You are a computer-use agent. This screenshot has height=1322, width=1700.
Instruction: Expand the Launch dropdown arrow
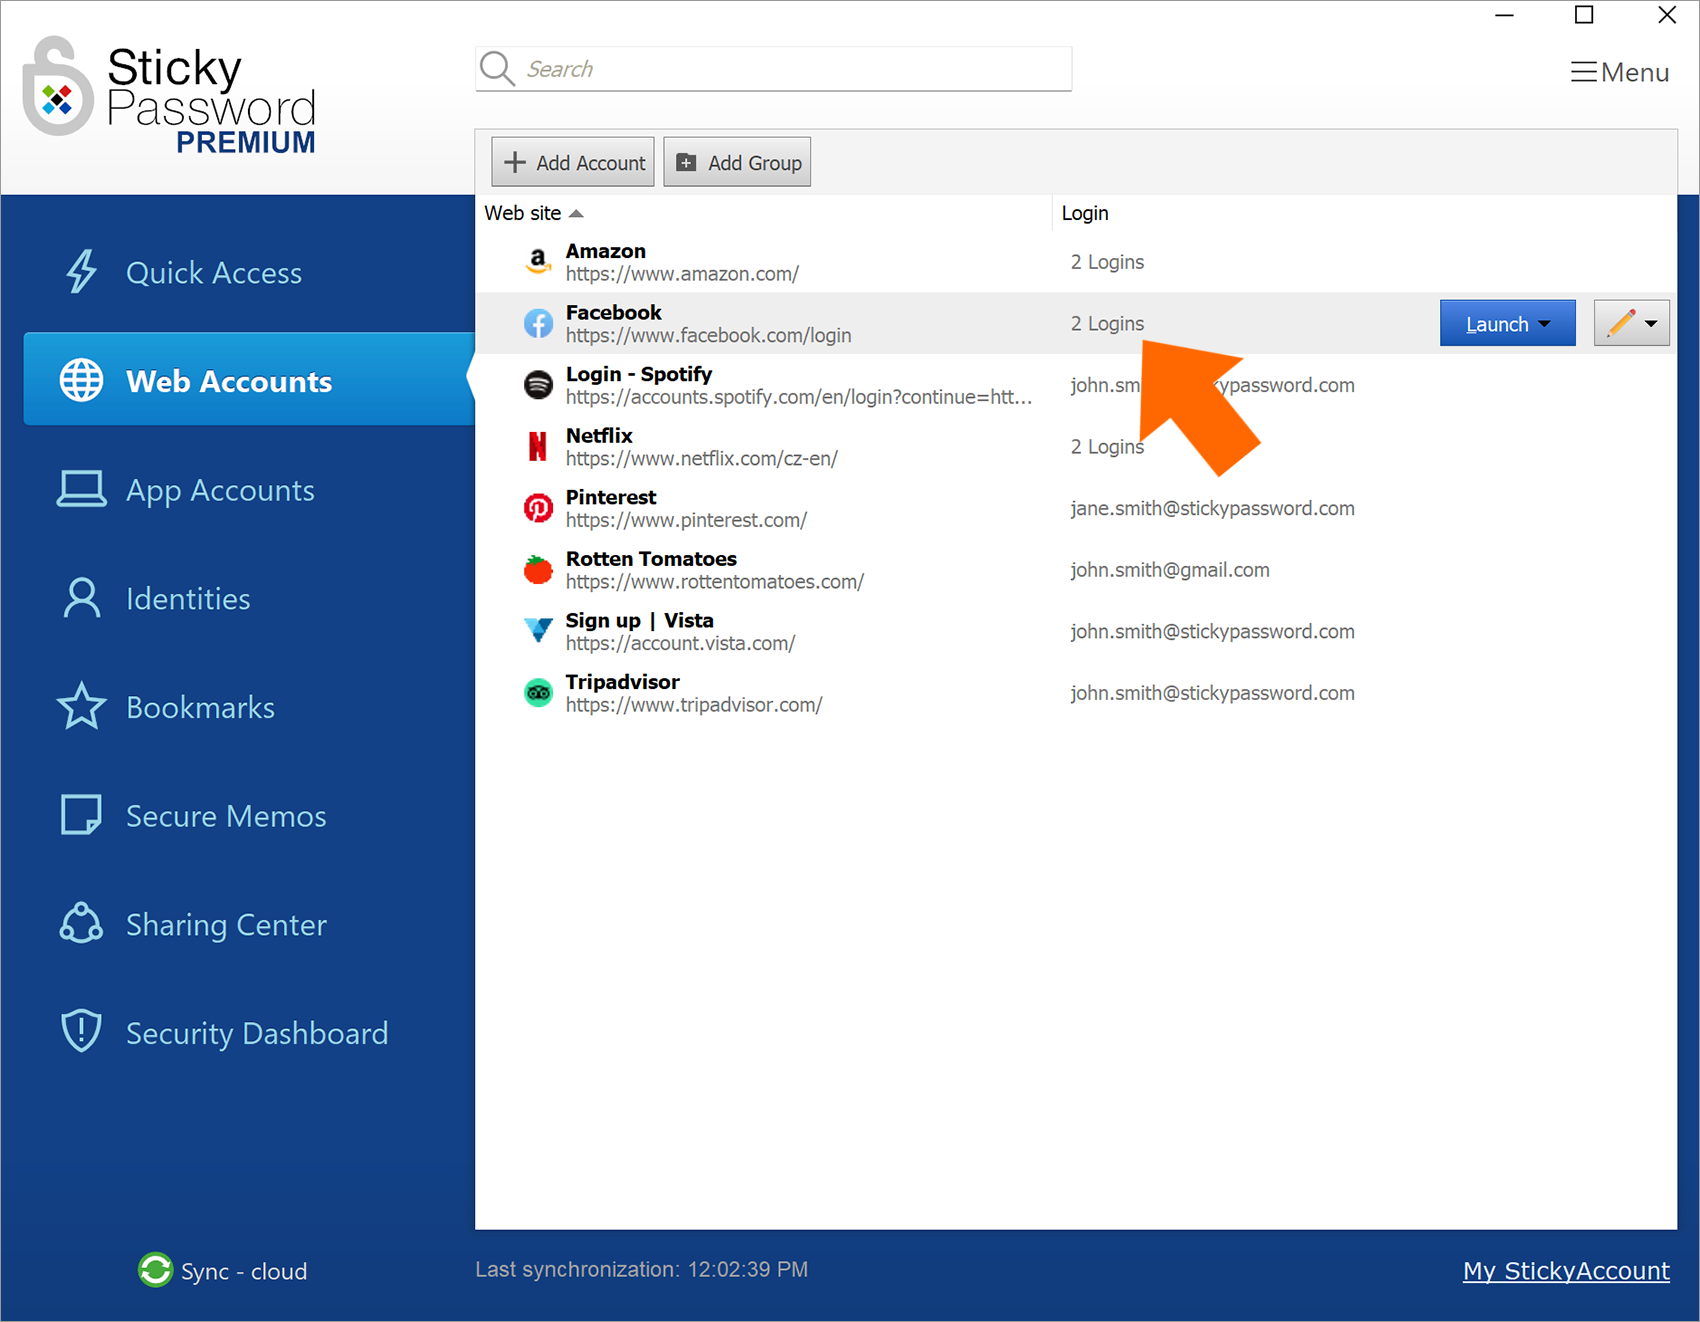pos(1545,324)
